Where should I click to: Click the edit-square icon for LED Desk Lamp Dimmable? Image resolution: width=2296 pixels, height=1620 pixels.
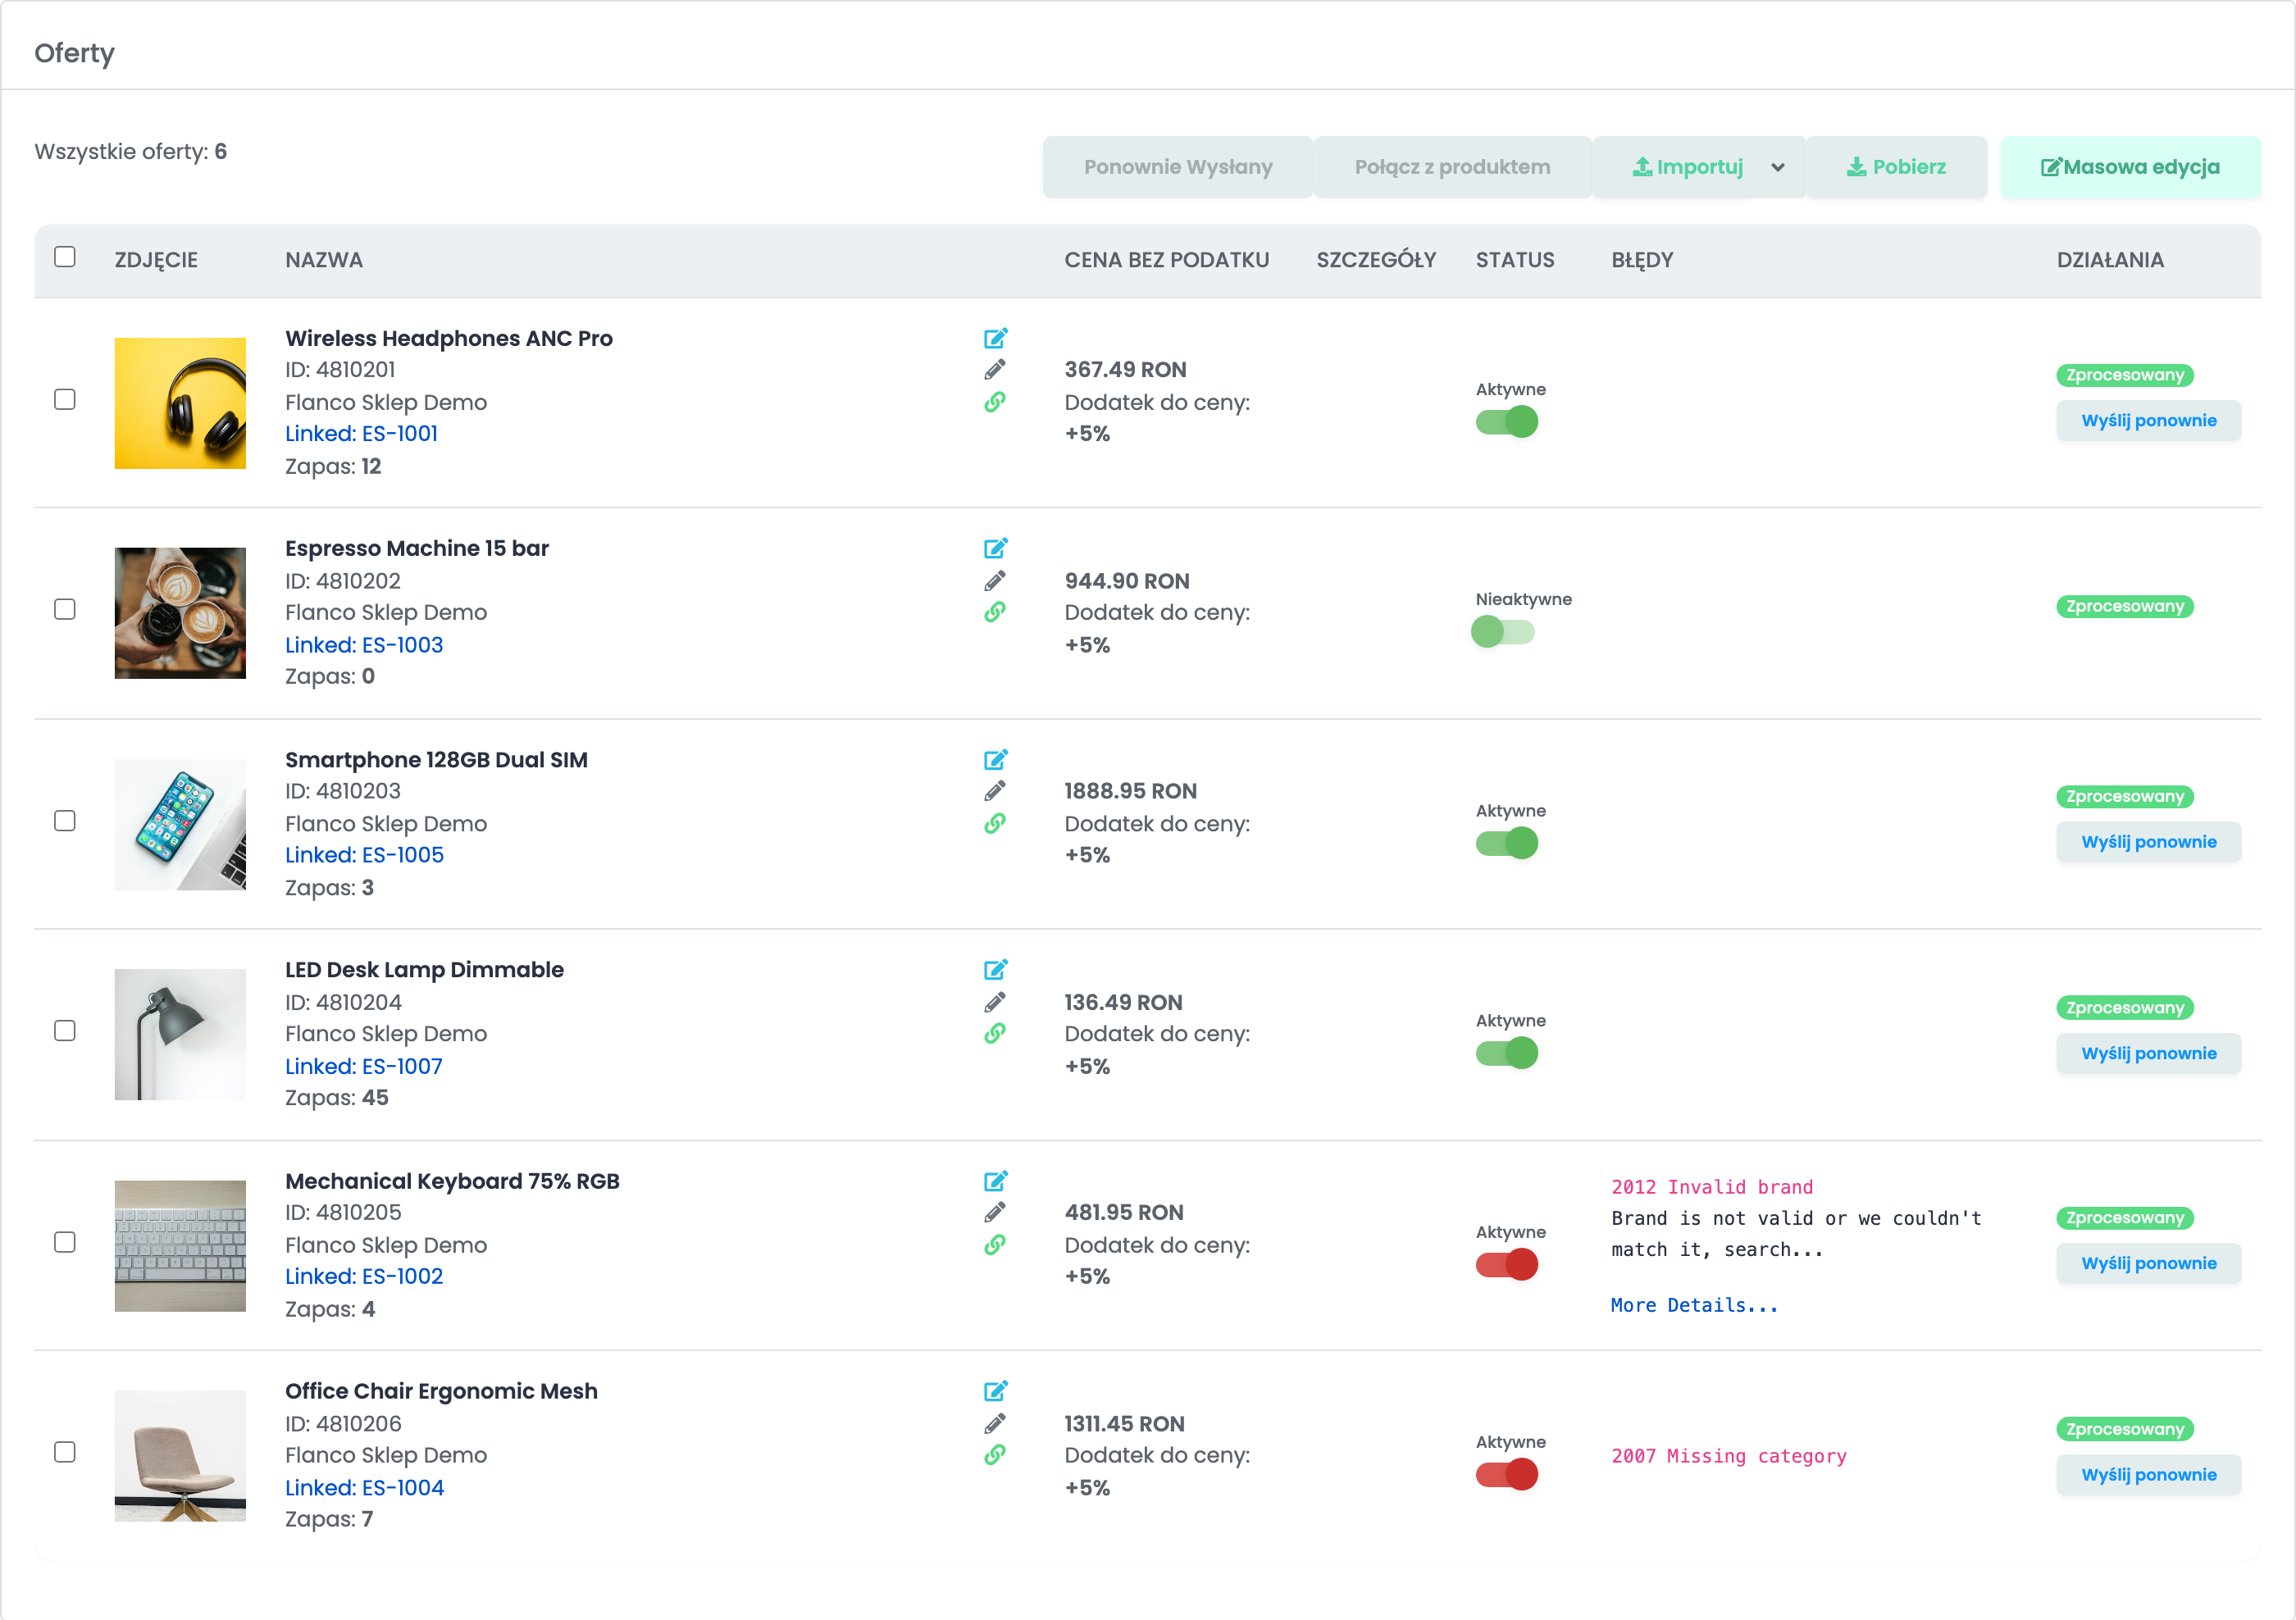[995, 970]
